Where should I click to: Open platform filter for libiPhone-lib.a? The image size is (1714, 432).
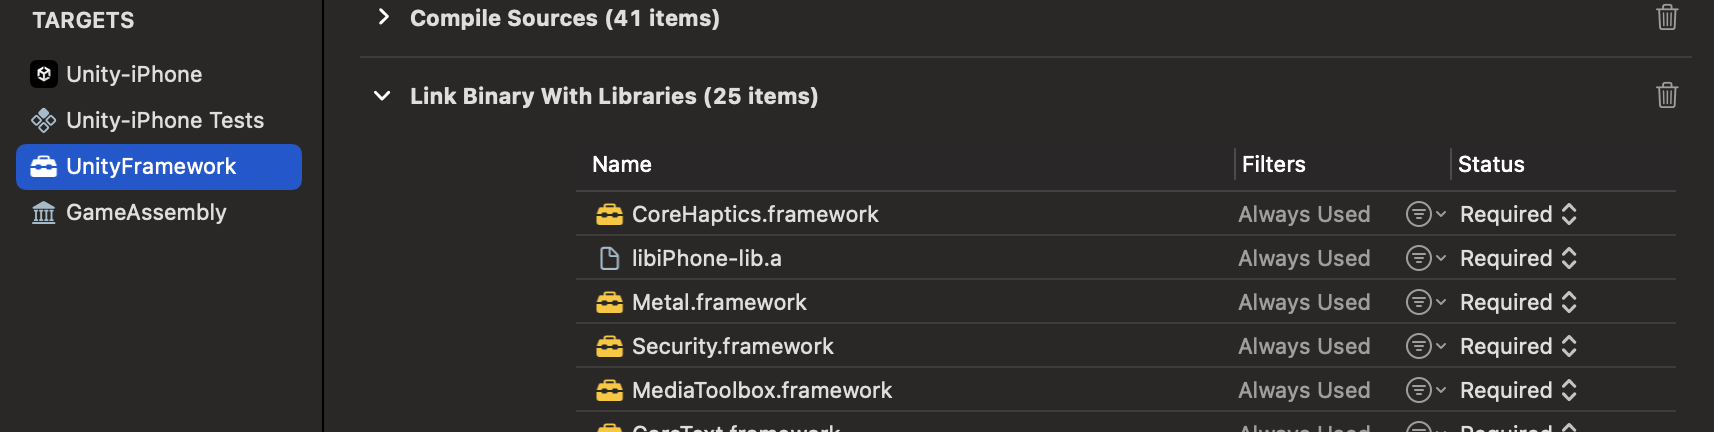[1425, 258]
